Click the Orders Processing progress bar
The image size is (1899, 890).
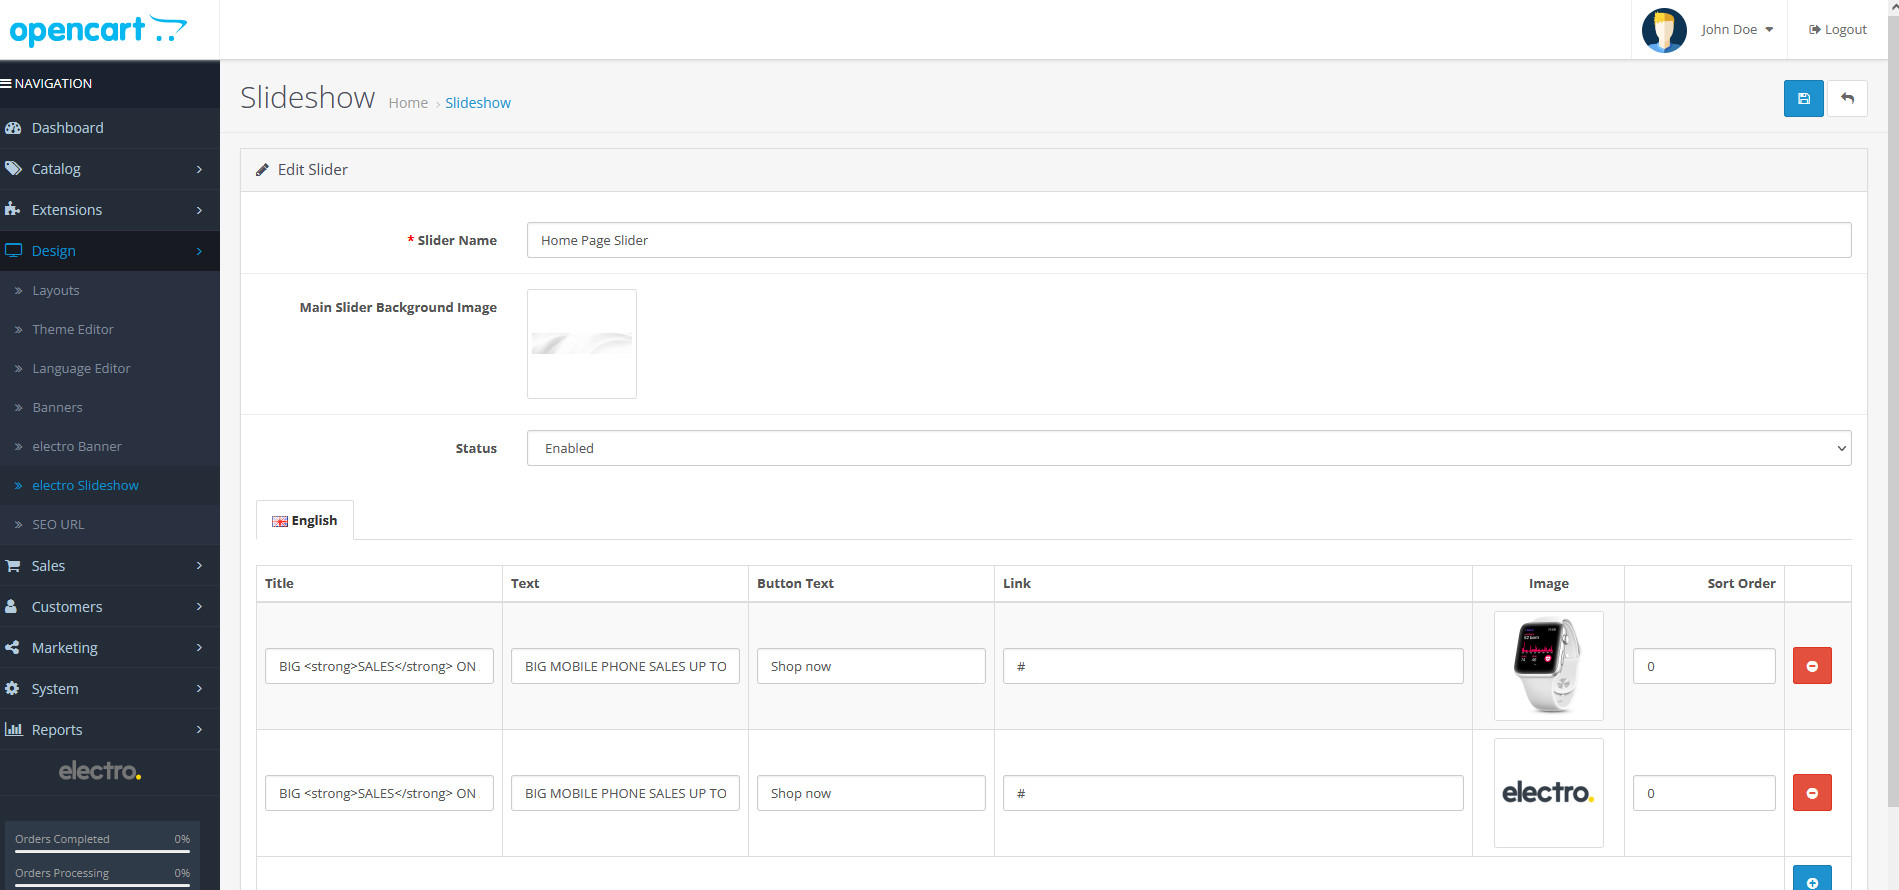pyautogui.click(x=102, y=885)
